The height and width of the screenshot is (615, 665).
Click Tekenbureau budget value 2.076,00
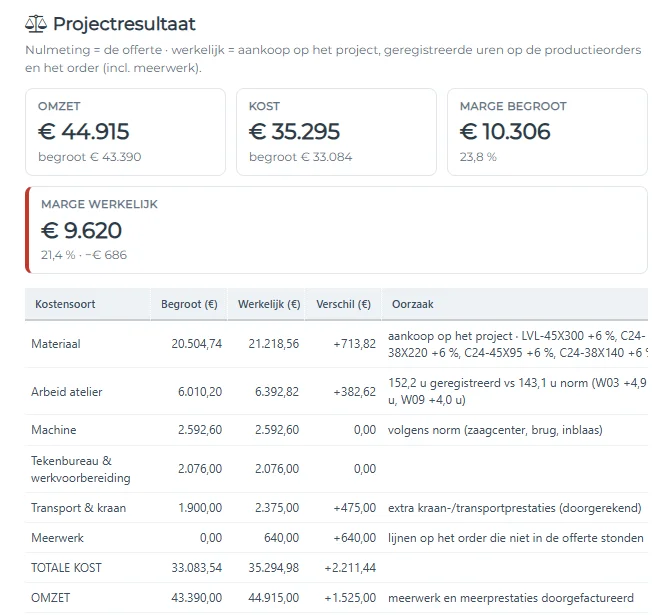[200, 469]
